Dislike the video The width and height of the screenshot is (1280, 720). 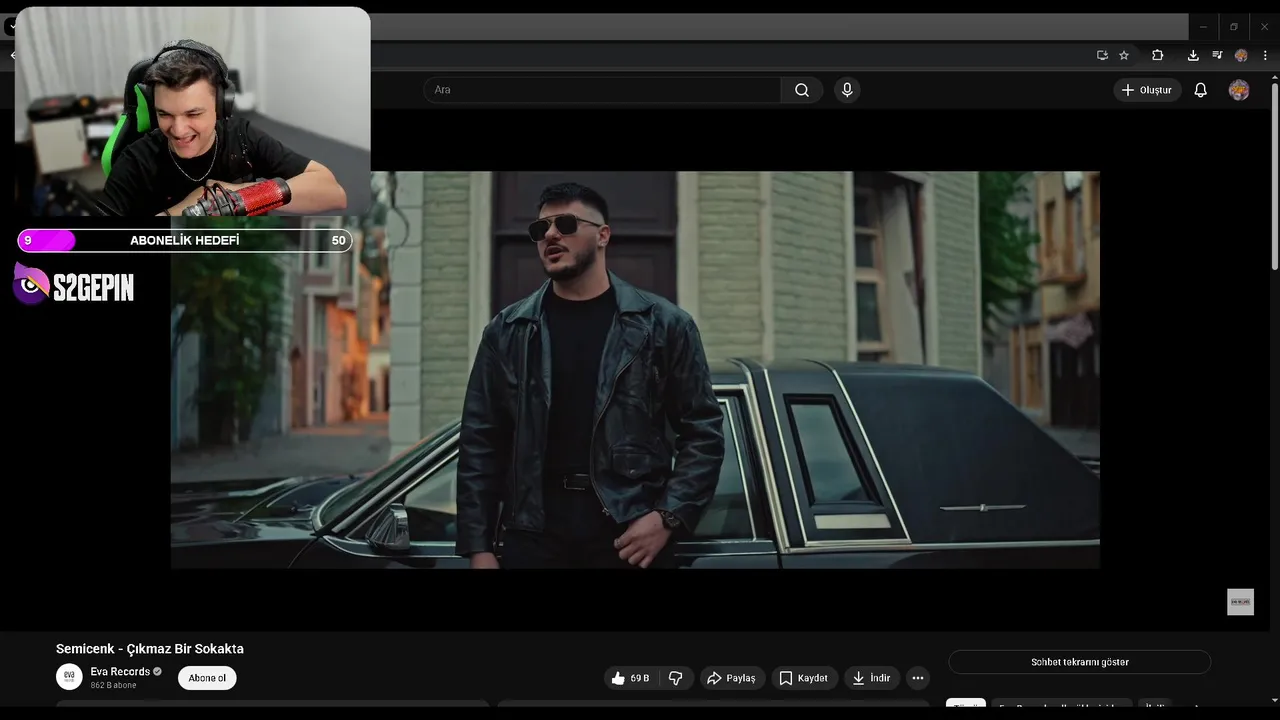click(x=676, y=678)
